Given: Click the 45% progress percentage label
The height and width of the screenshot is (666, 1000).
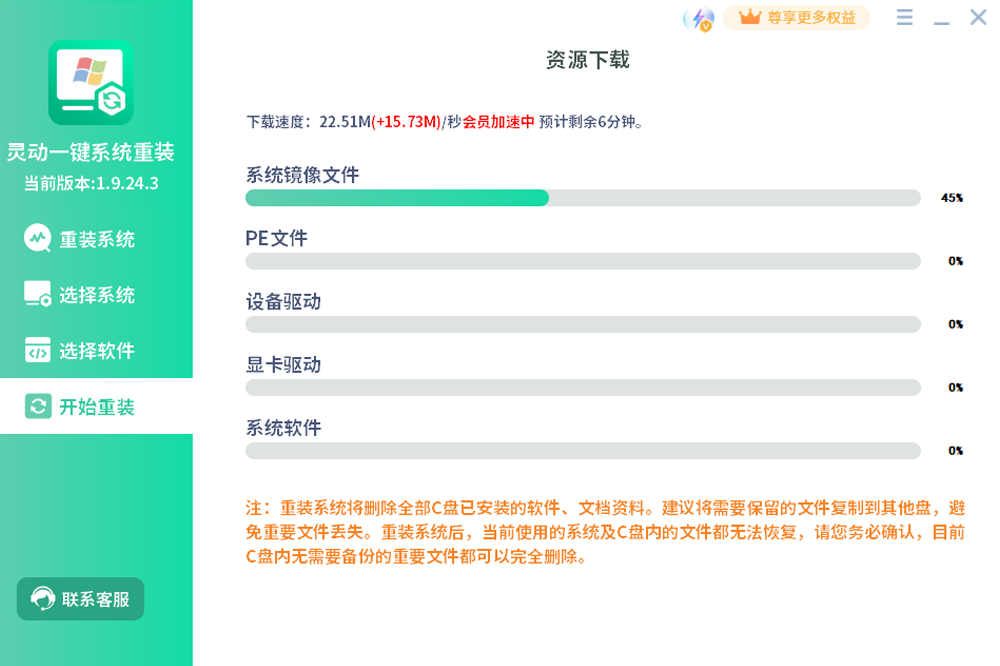Looking at the screenshot, I should click(x=951, y=198).
